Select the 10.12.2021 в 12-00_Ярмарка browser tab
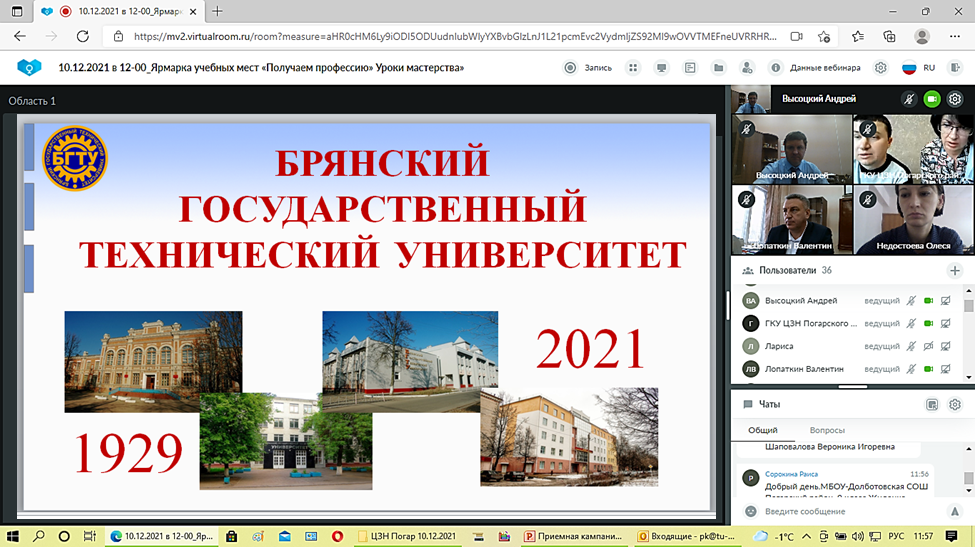 [121, 11]
